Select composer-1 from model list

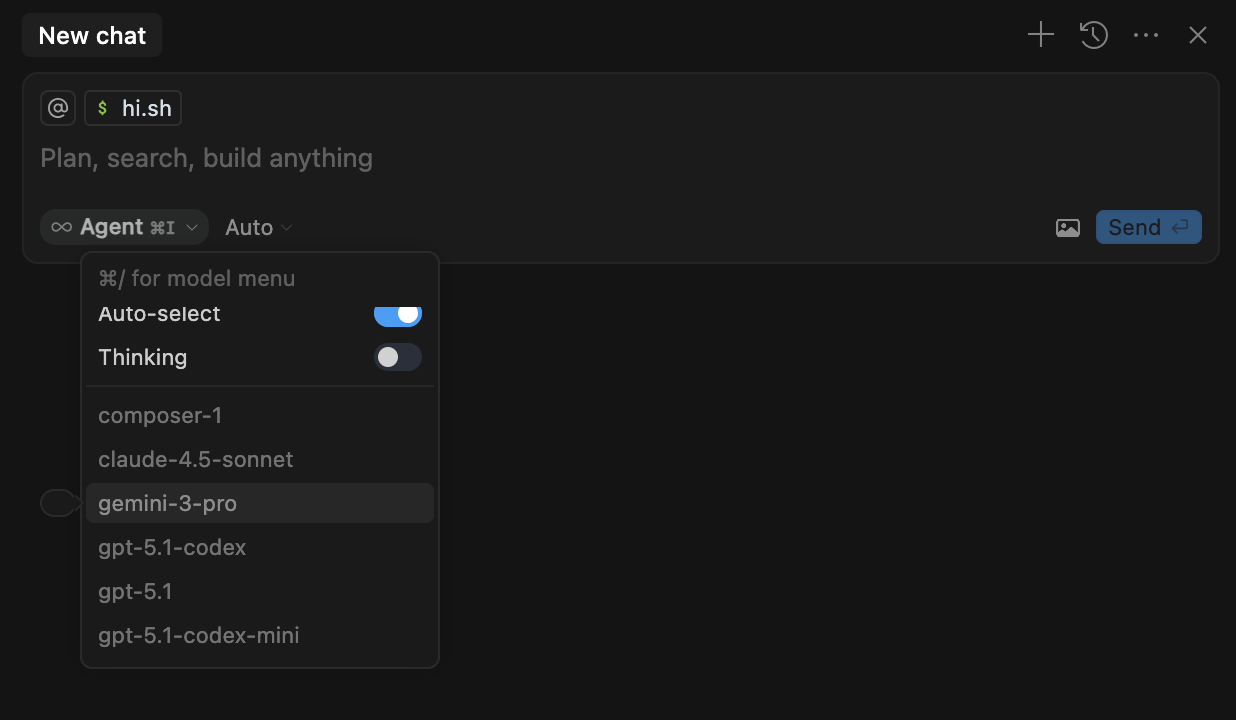coord(160,415)
